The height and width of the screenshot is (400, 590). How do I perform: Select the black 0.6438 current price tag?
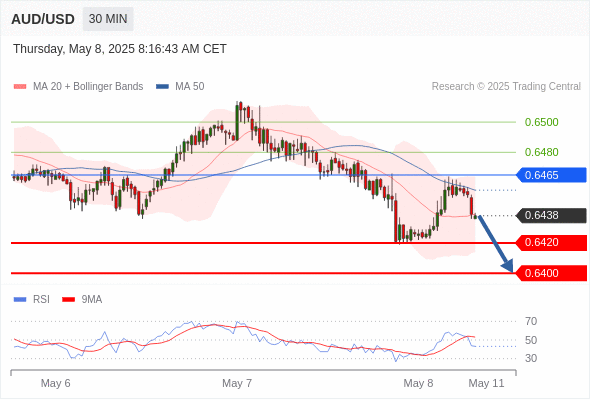pyautogui.click(x=551, y=215)
